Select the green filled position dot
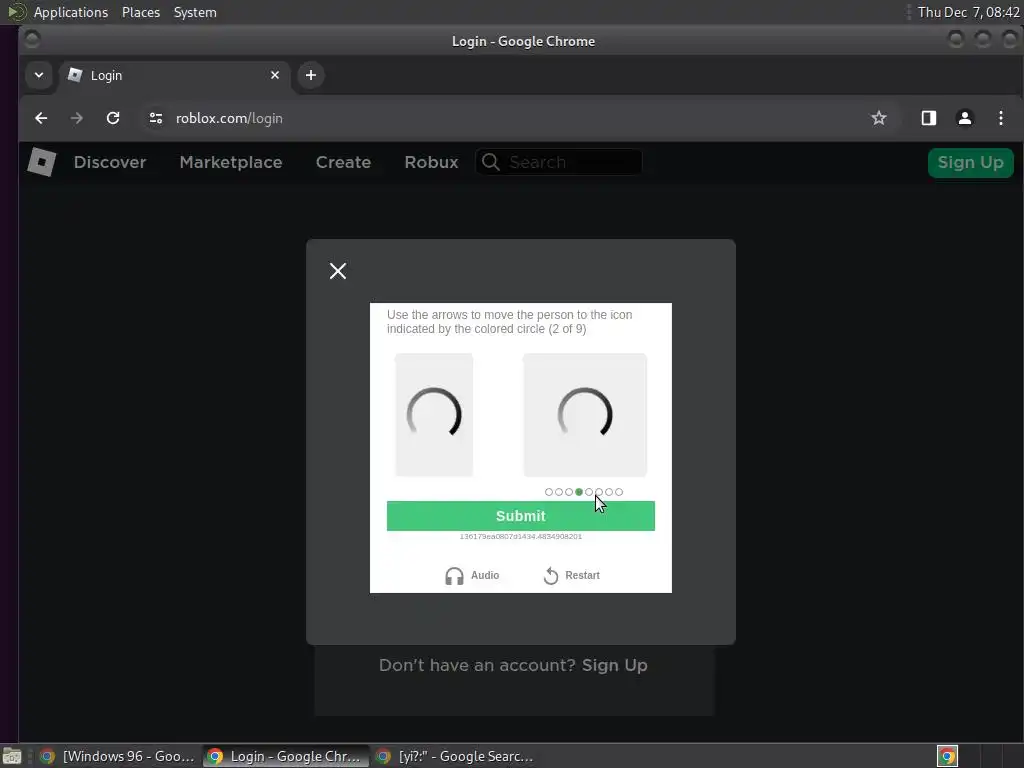1024x768 pixels. click(x=579, y=492)
